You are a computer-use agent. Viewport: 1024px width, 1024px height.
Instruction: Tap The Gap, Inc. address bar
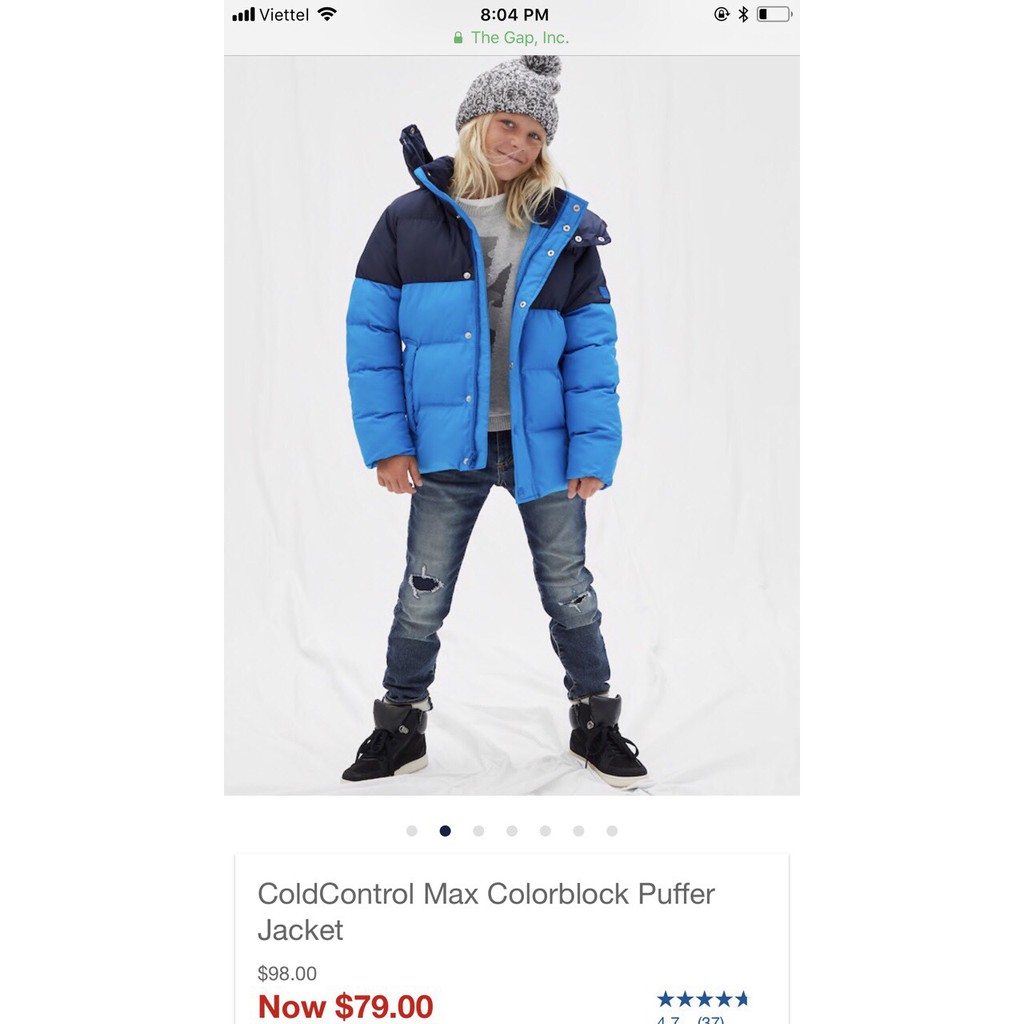(512, 38)
